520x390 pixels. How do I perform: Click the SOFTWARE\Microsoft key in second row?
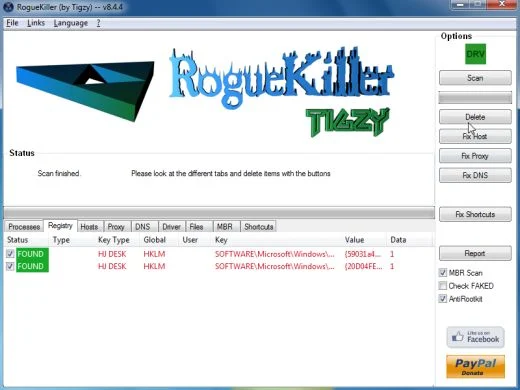[x=275, y=266]
